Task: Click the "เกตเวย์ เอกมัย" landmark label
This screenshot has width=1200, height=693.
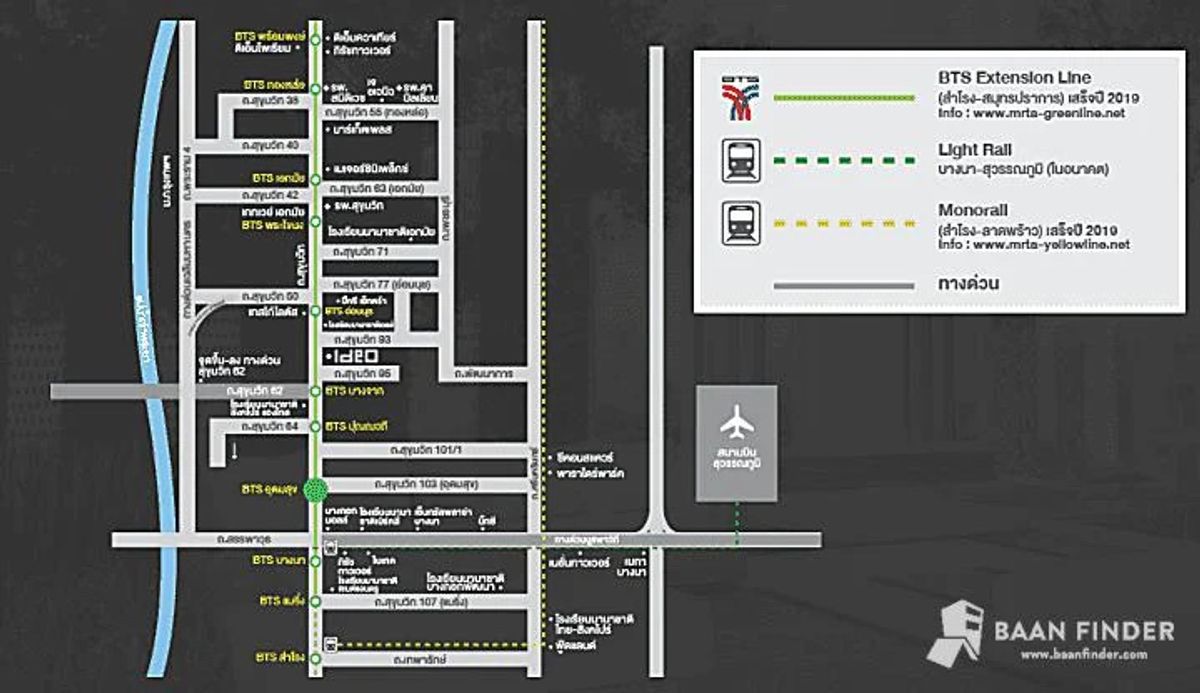Action: tap(271, 213)
